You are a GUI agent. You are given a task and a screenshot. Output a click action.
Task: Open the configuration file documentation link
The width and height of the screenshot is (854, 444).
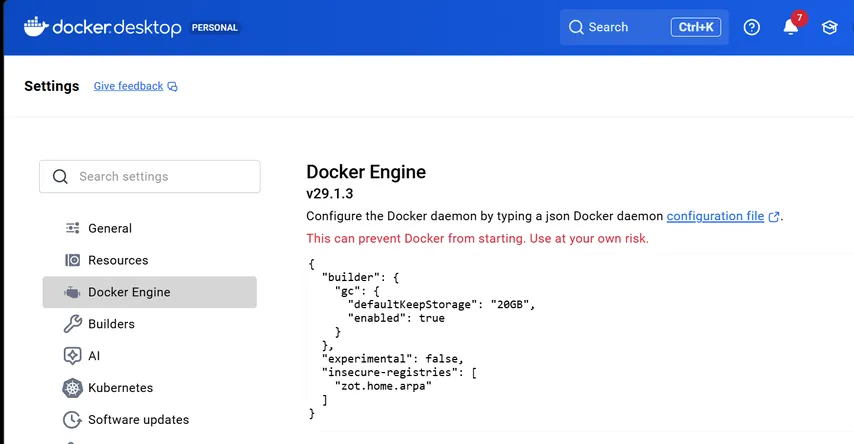click(x=715, y=216)
